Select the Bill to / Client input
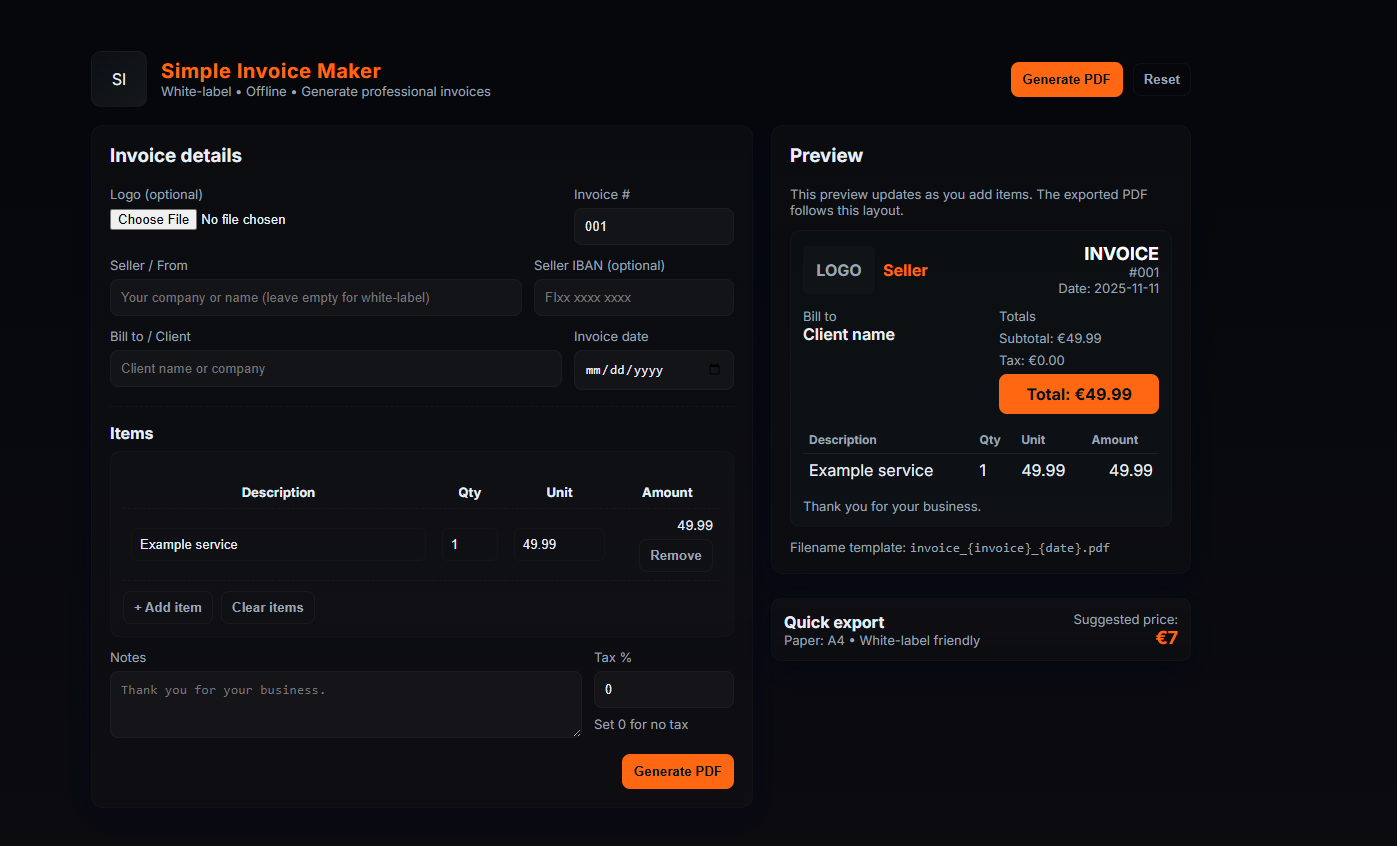Image resolution: width=1397 pixels, height=846 pixels. 335,369
